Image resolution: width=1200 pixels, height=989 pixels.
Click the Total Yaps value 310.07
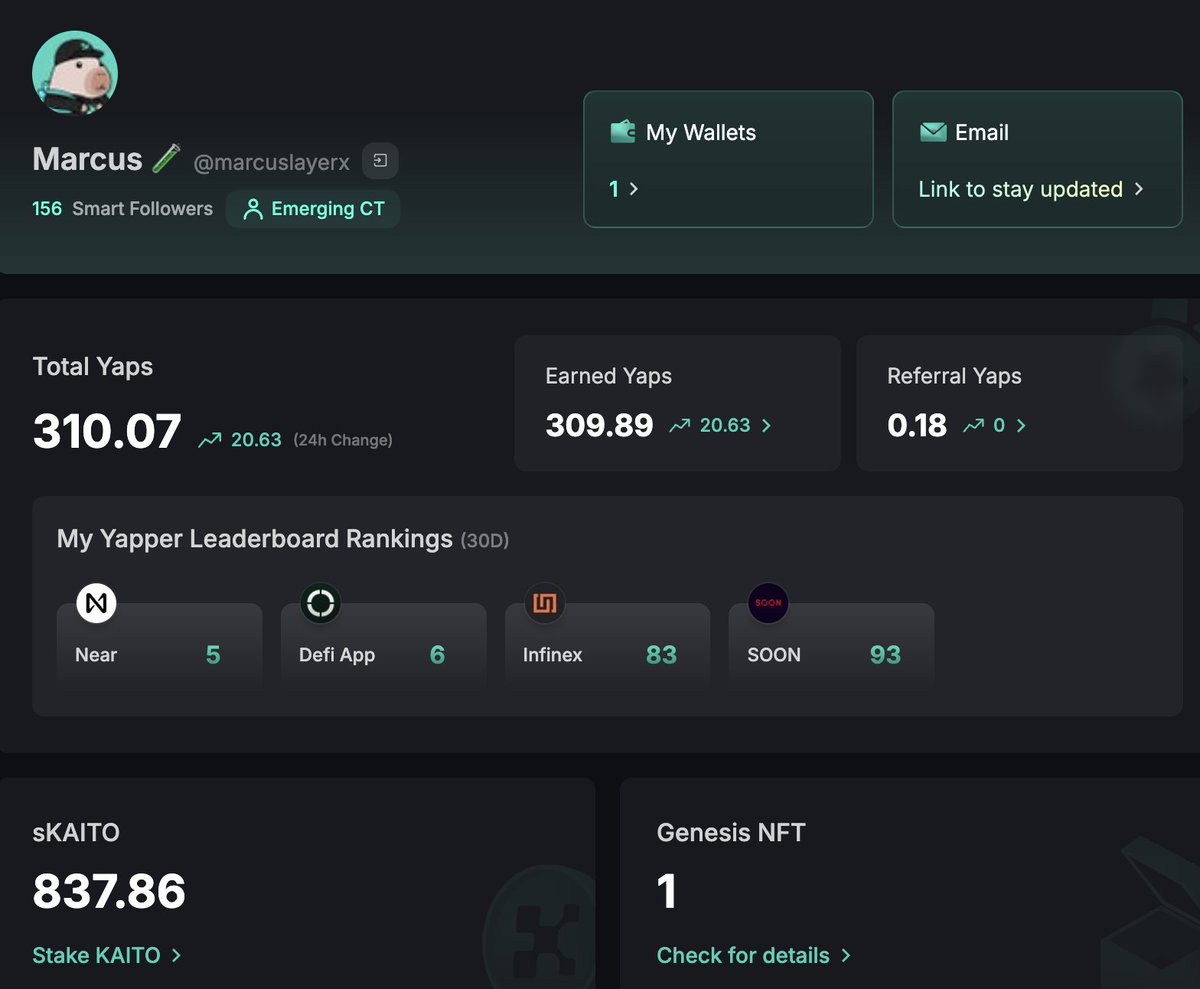pyautogui.click(x=107, y=432)
